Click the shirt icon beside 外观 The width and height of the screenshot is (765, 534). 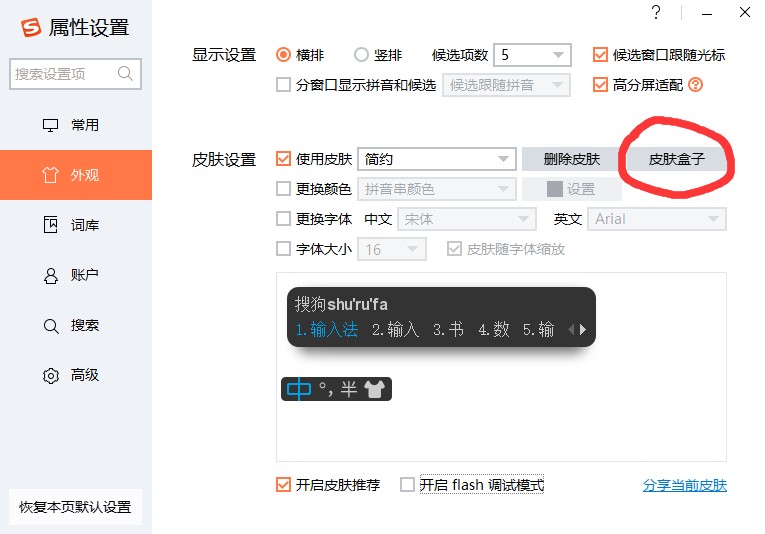click(x=50, y=175)
